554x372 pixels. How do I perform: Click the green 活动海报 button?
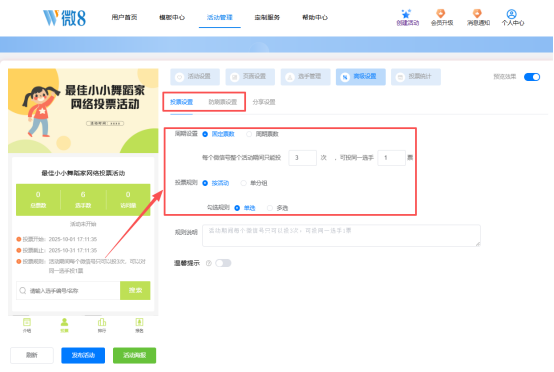pos(135,355)
